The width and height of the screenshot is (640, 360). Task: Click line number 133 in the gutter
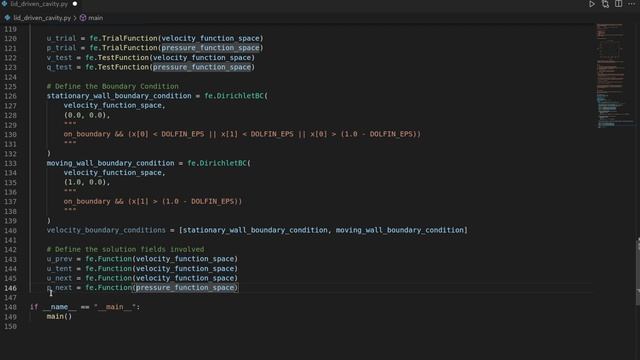(11, 163)
